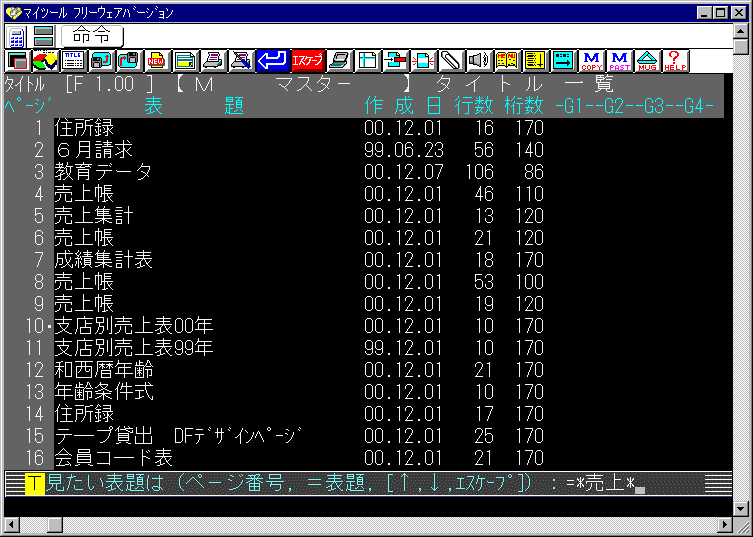Open the yellow MENU book icon
This screenshot has height=537, width=753.
[507, 61]
